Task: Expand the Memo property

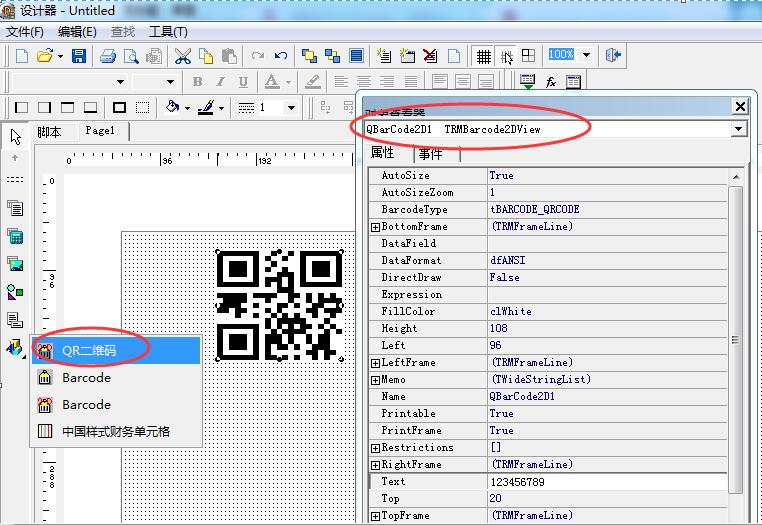Action: (x=375, y=380)
